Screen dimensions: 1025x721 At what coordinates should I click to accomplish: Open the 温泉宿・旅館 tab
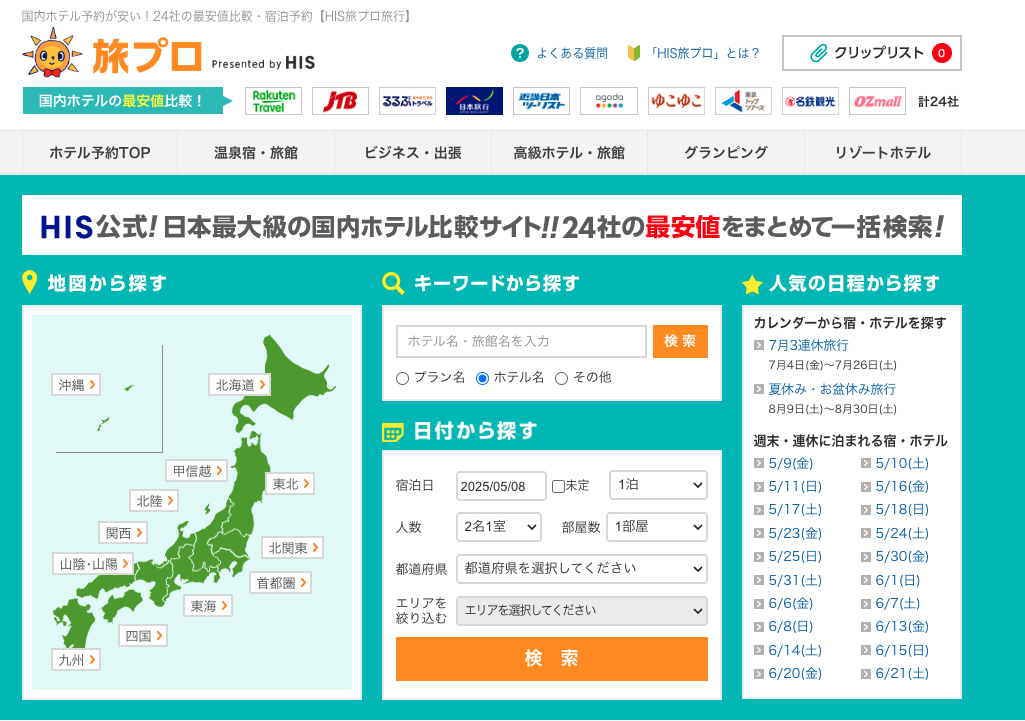coord(256,152)
